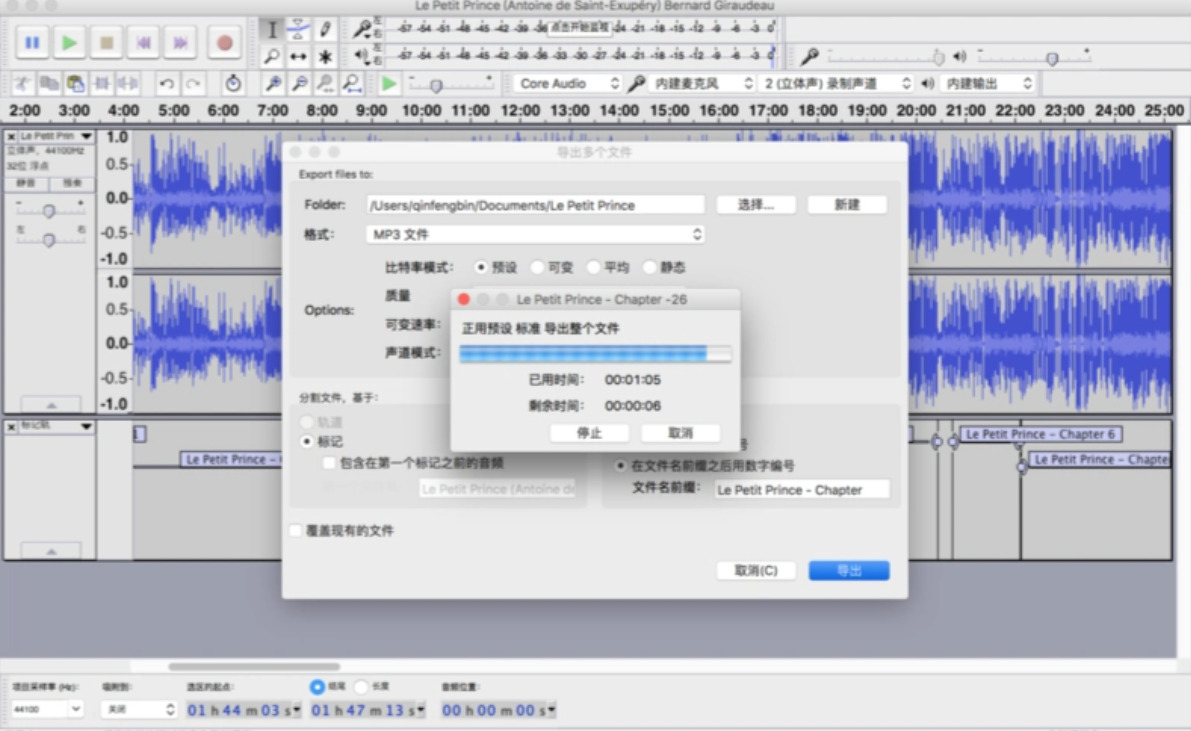Open the 内建输出 playback device dropdown
1191x731 pixels.
pos(987,84)
